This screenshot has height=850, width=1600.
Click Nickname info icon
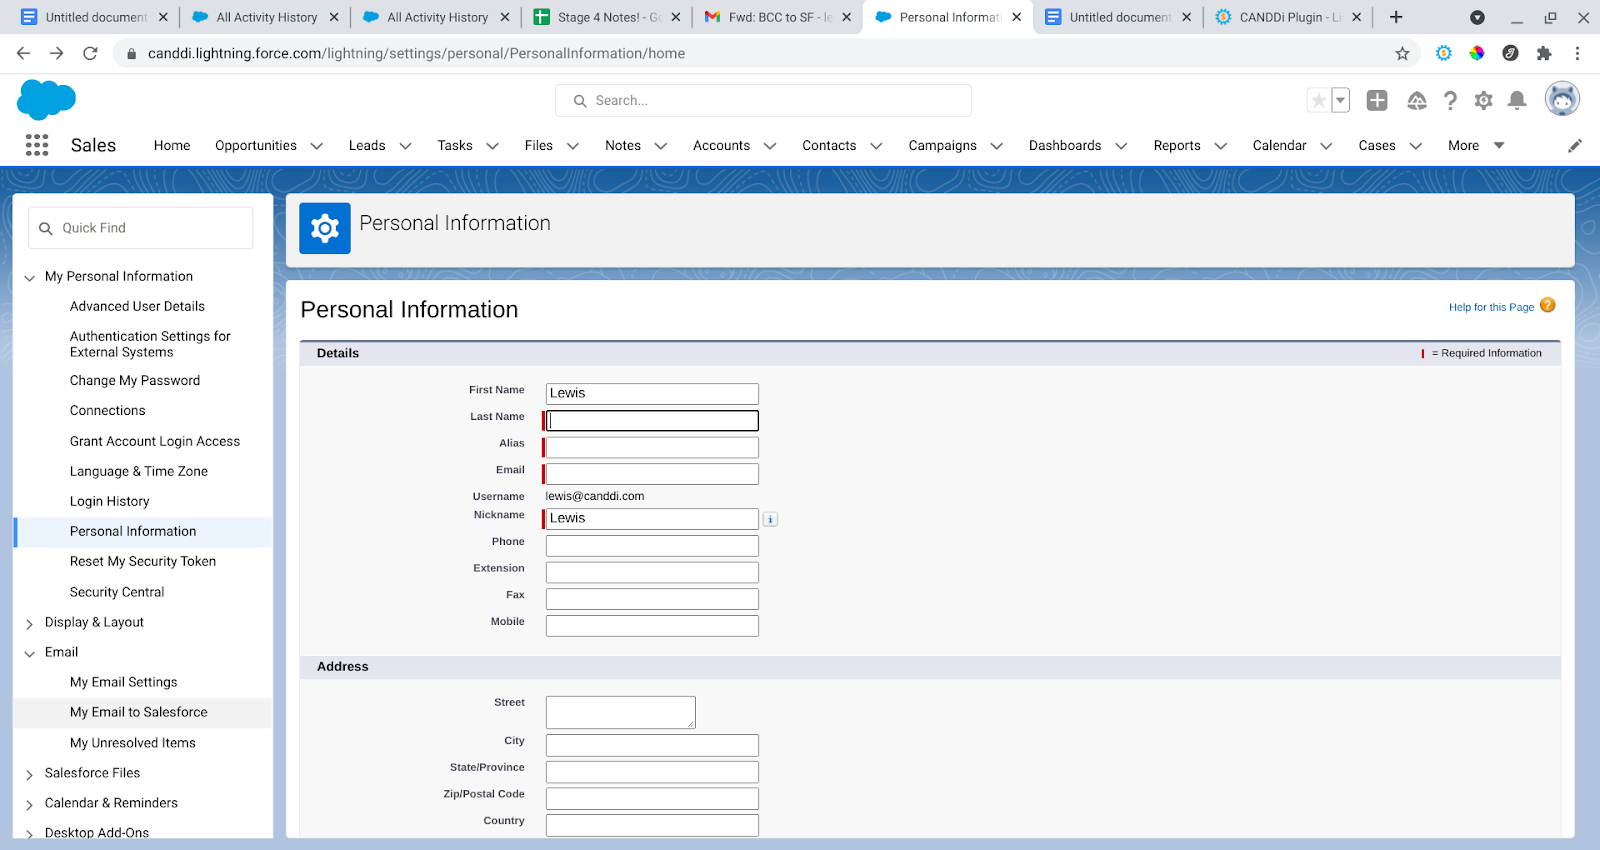pyautogui.click(x=770, y=519)
